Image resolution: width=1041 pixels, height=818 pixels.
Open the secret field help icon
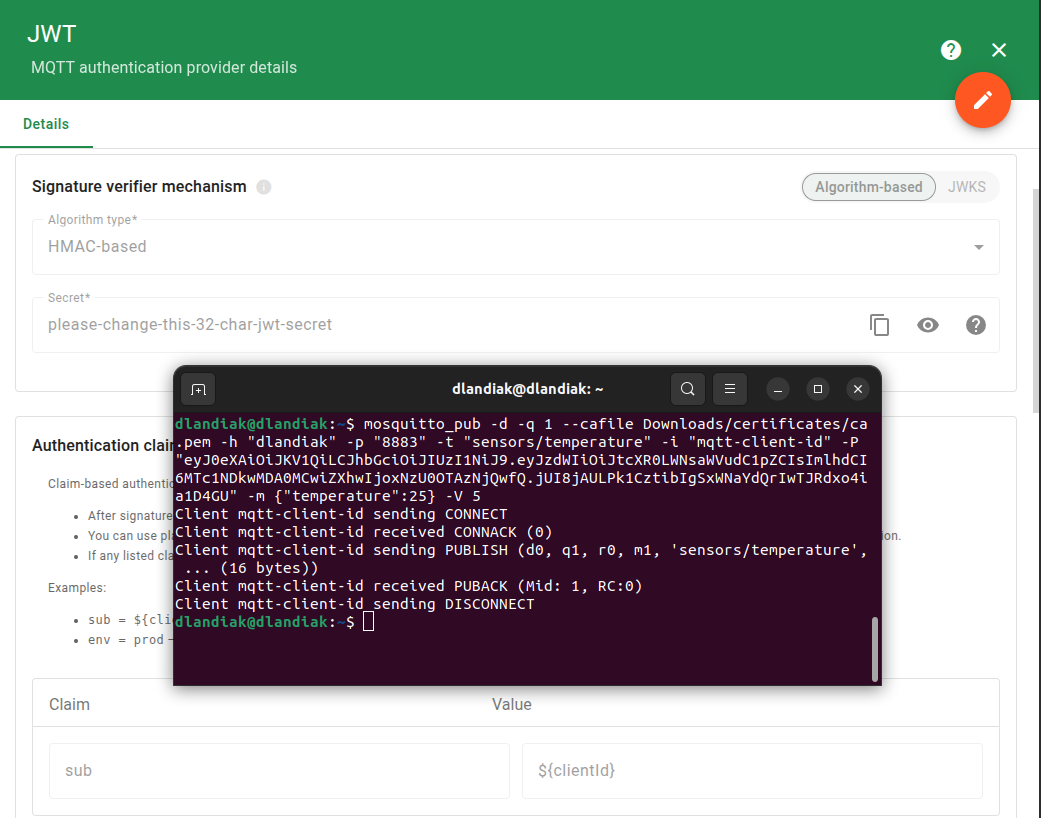[976, 325]
